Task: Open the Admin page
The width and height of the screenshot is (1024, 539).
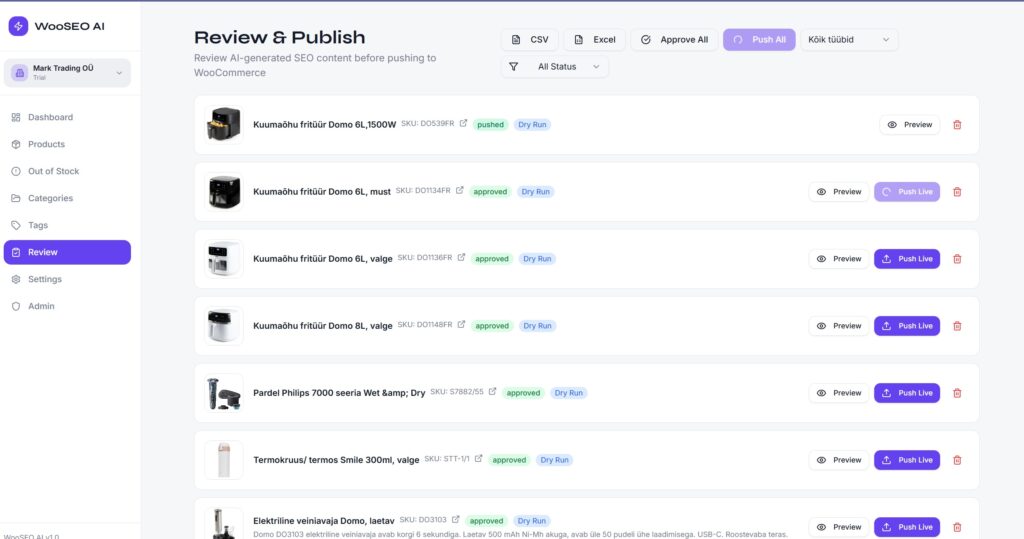Action: click(x=67, y=306)
